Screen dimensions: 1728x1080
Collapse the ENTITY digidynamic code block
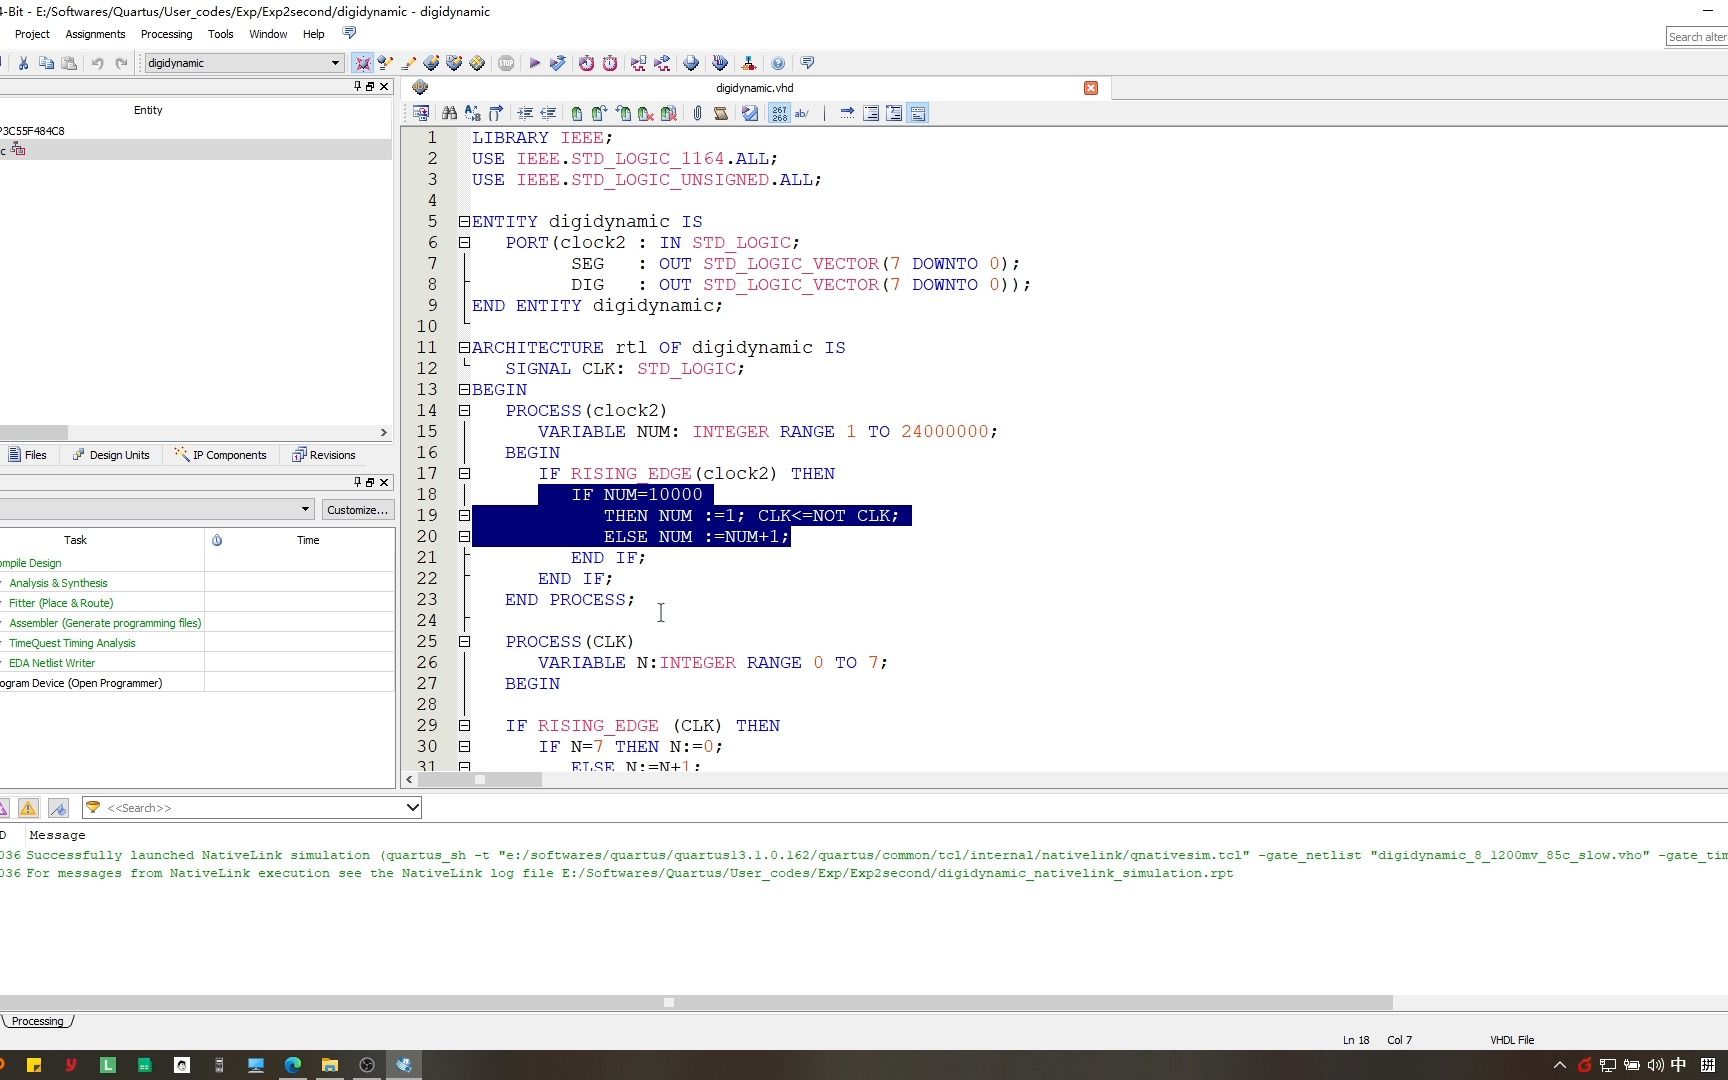coord(464,222)
